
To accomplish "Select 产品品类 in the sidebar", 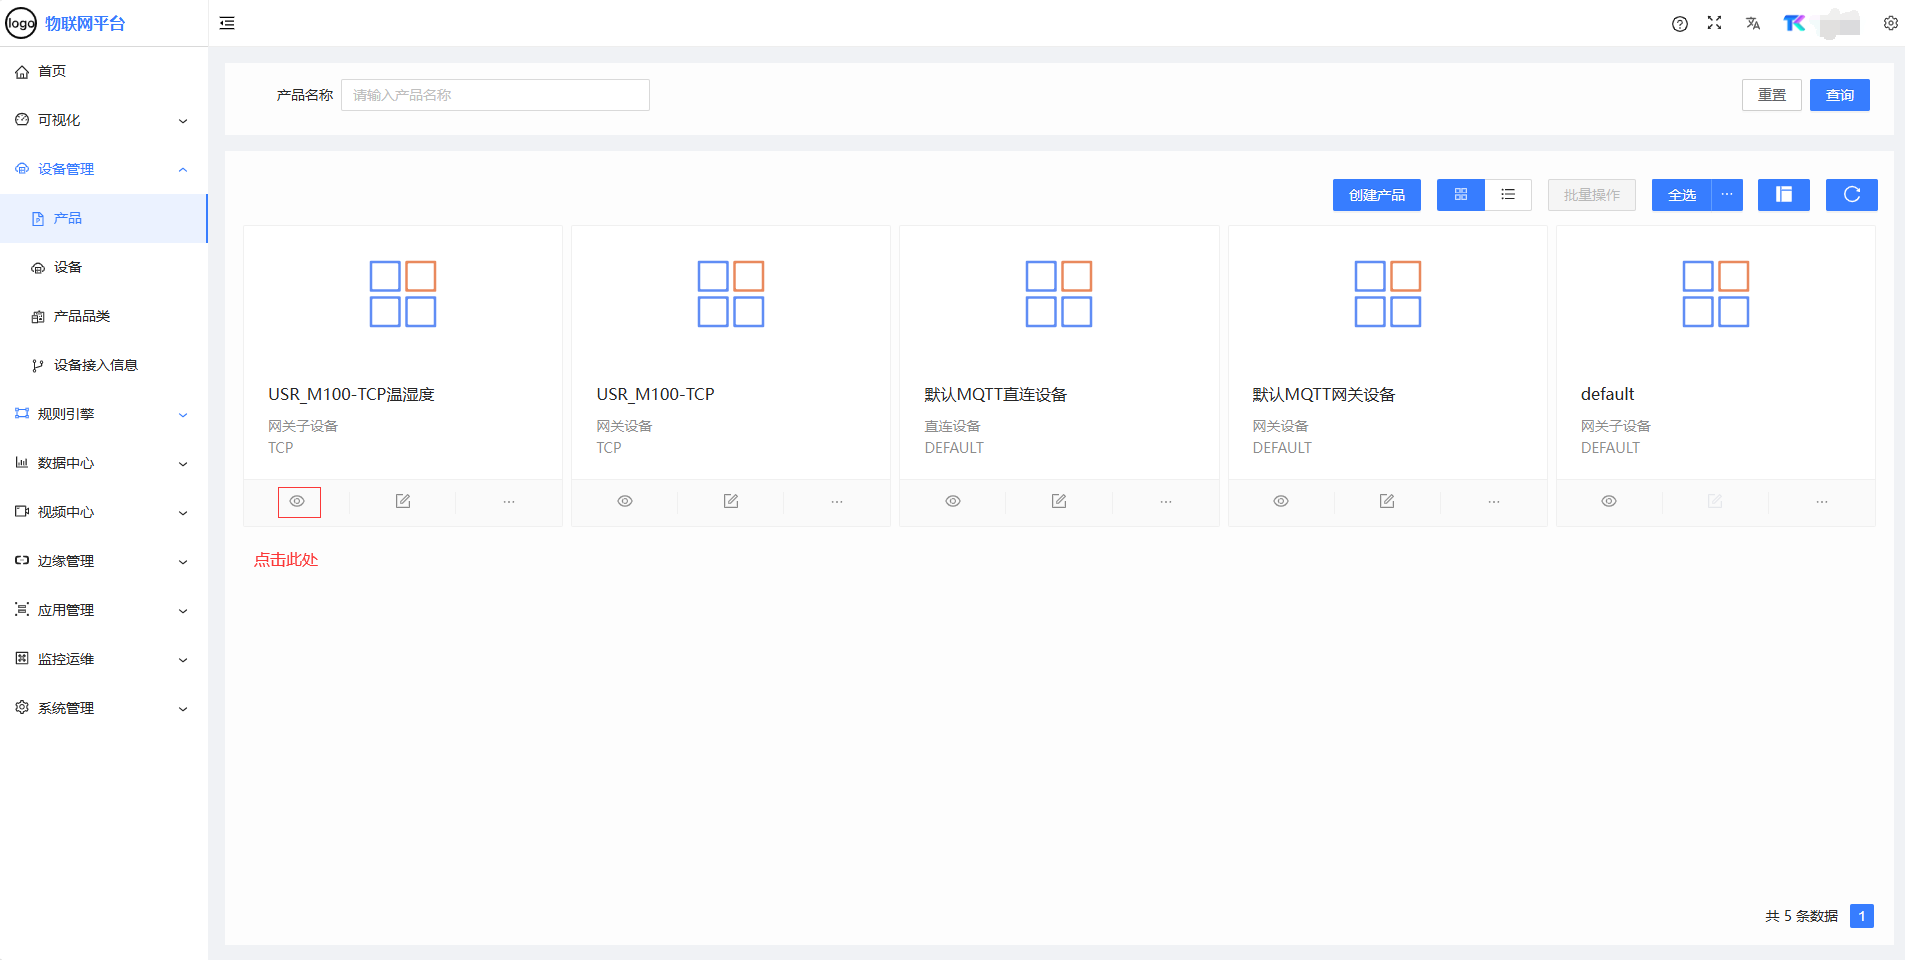I will pos(81,316).
